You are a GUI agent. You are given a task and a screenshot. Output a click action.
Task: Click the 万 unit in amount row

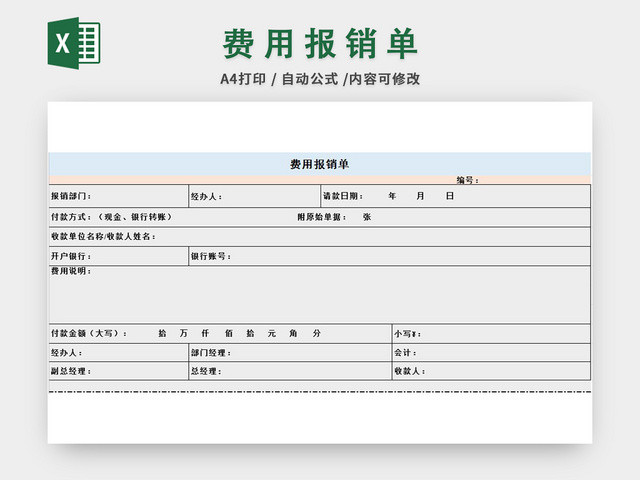click(x=184, y=333)
